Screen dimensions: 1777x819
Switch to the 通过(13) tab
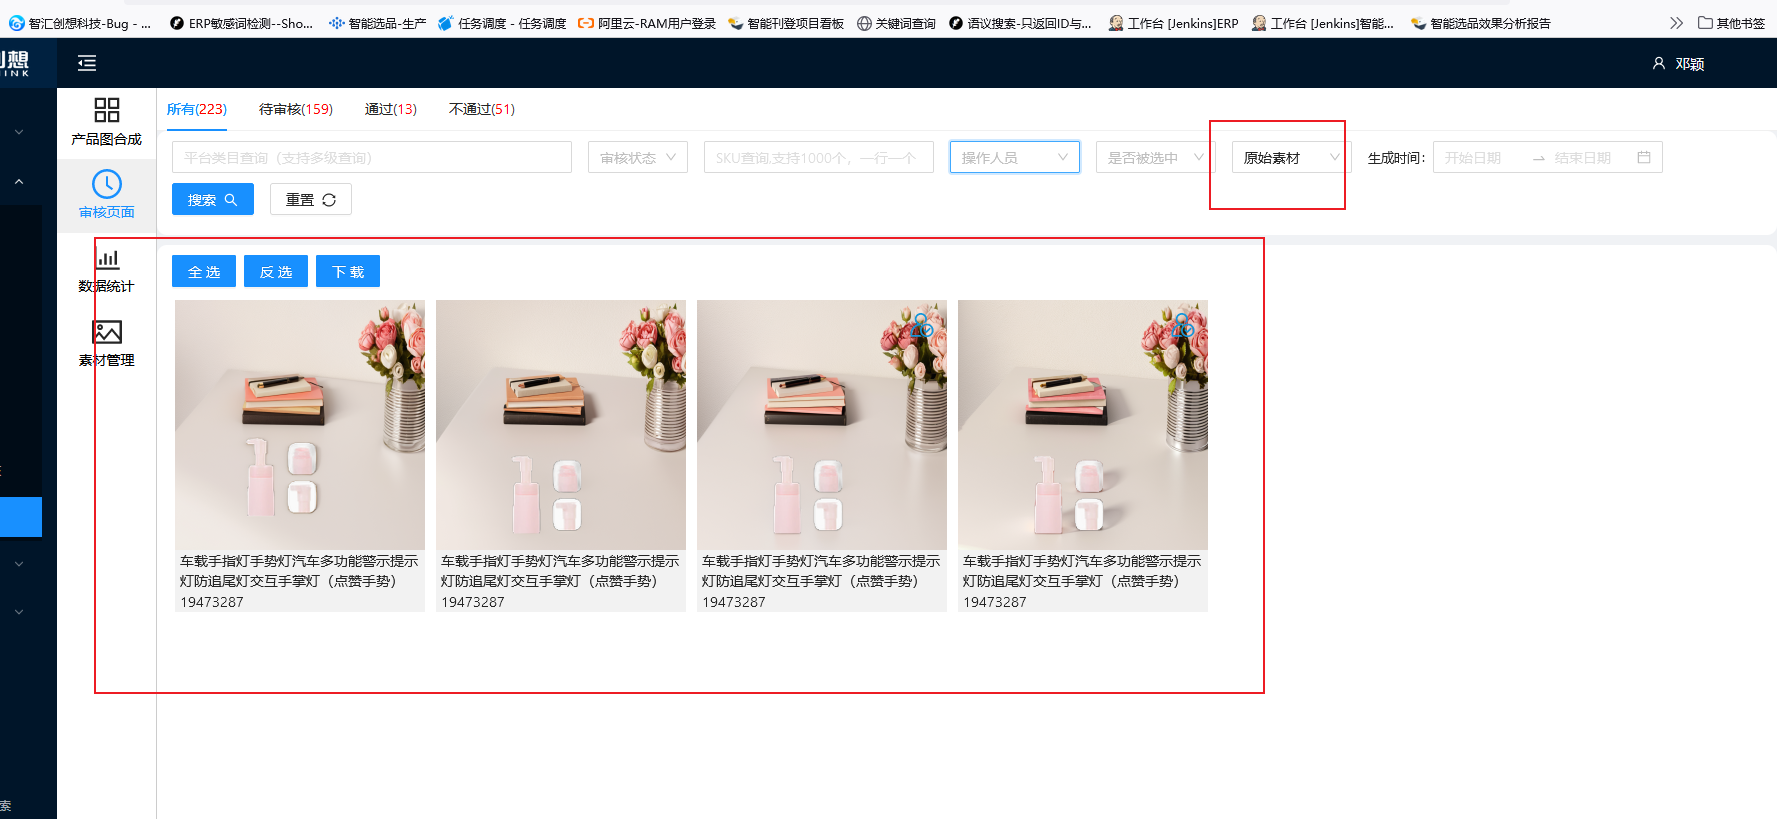tap(391, 109)
